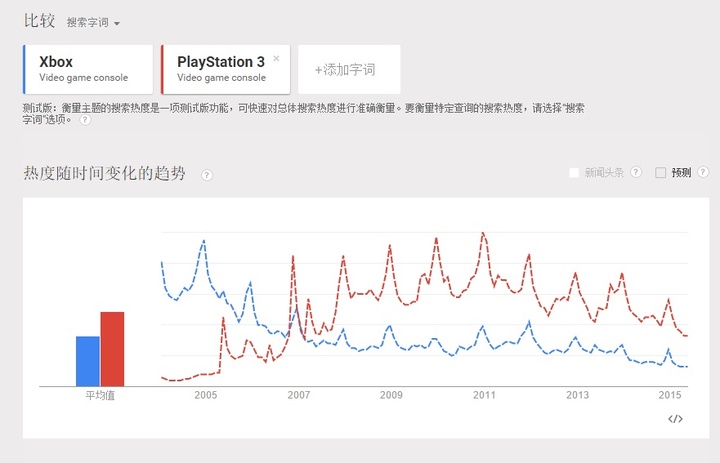720x463 pixels.
Task: Select the PlayStation 3 term card
Action: pos(222,69)
